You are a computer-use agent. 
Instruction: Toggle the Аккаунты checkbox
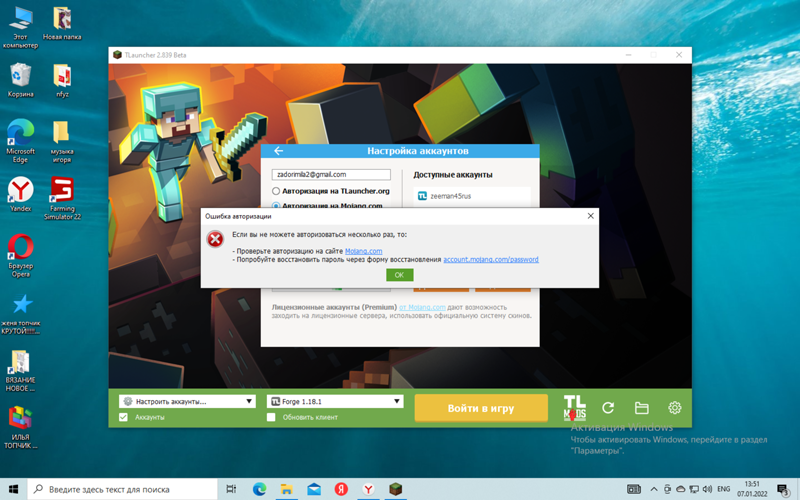tap(124, 417)
